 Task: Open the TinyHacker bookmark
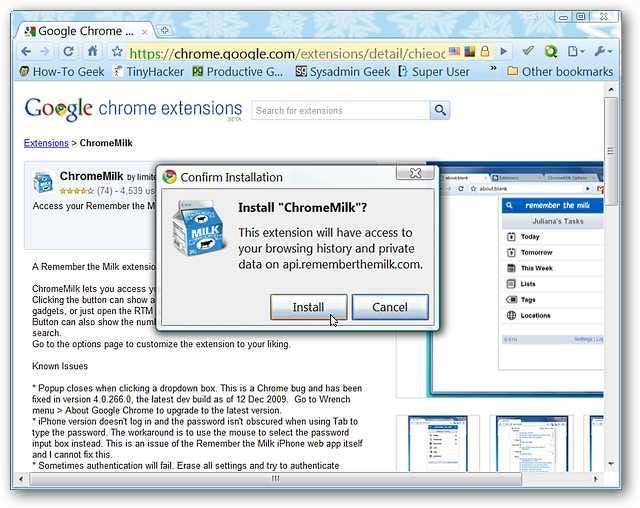(149, 72)
